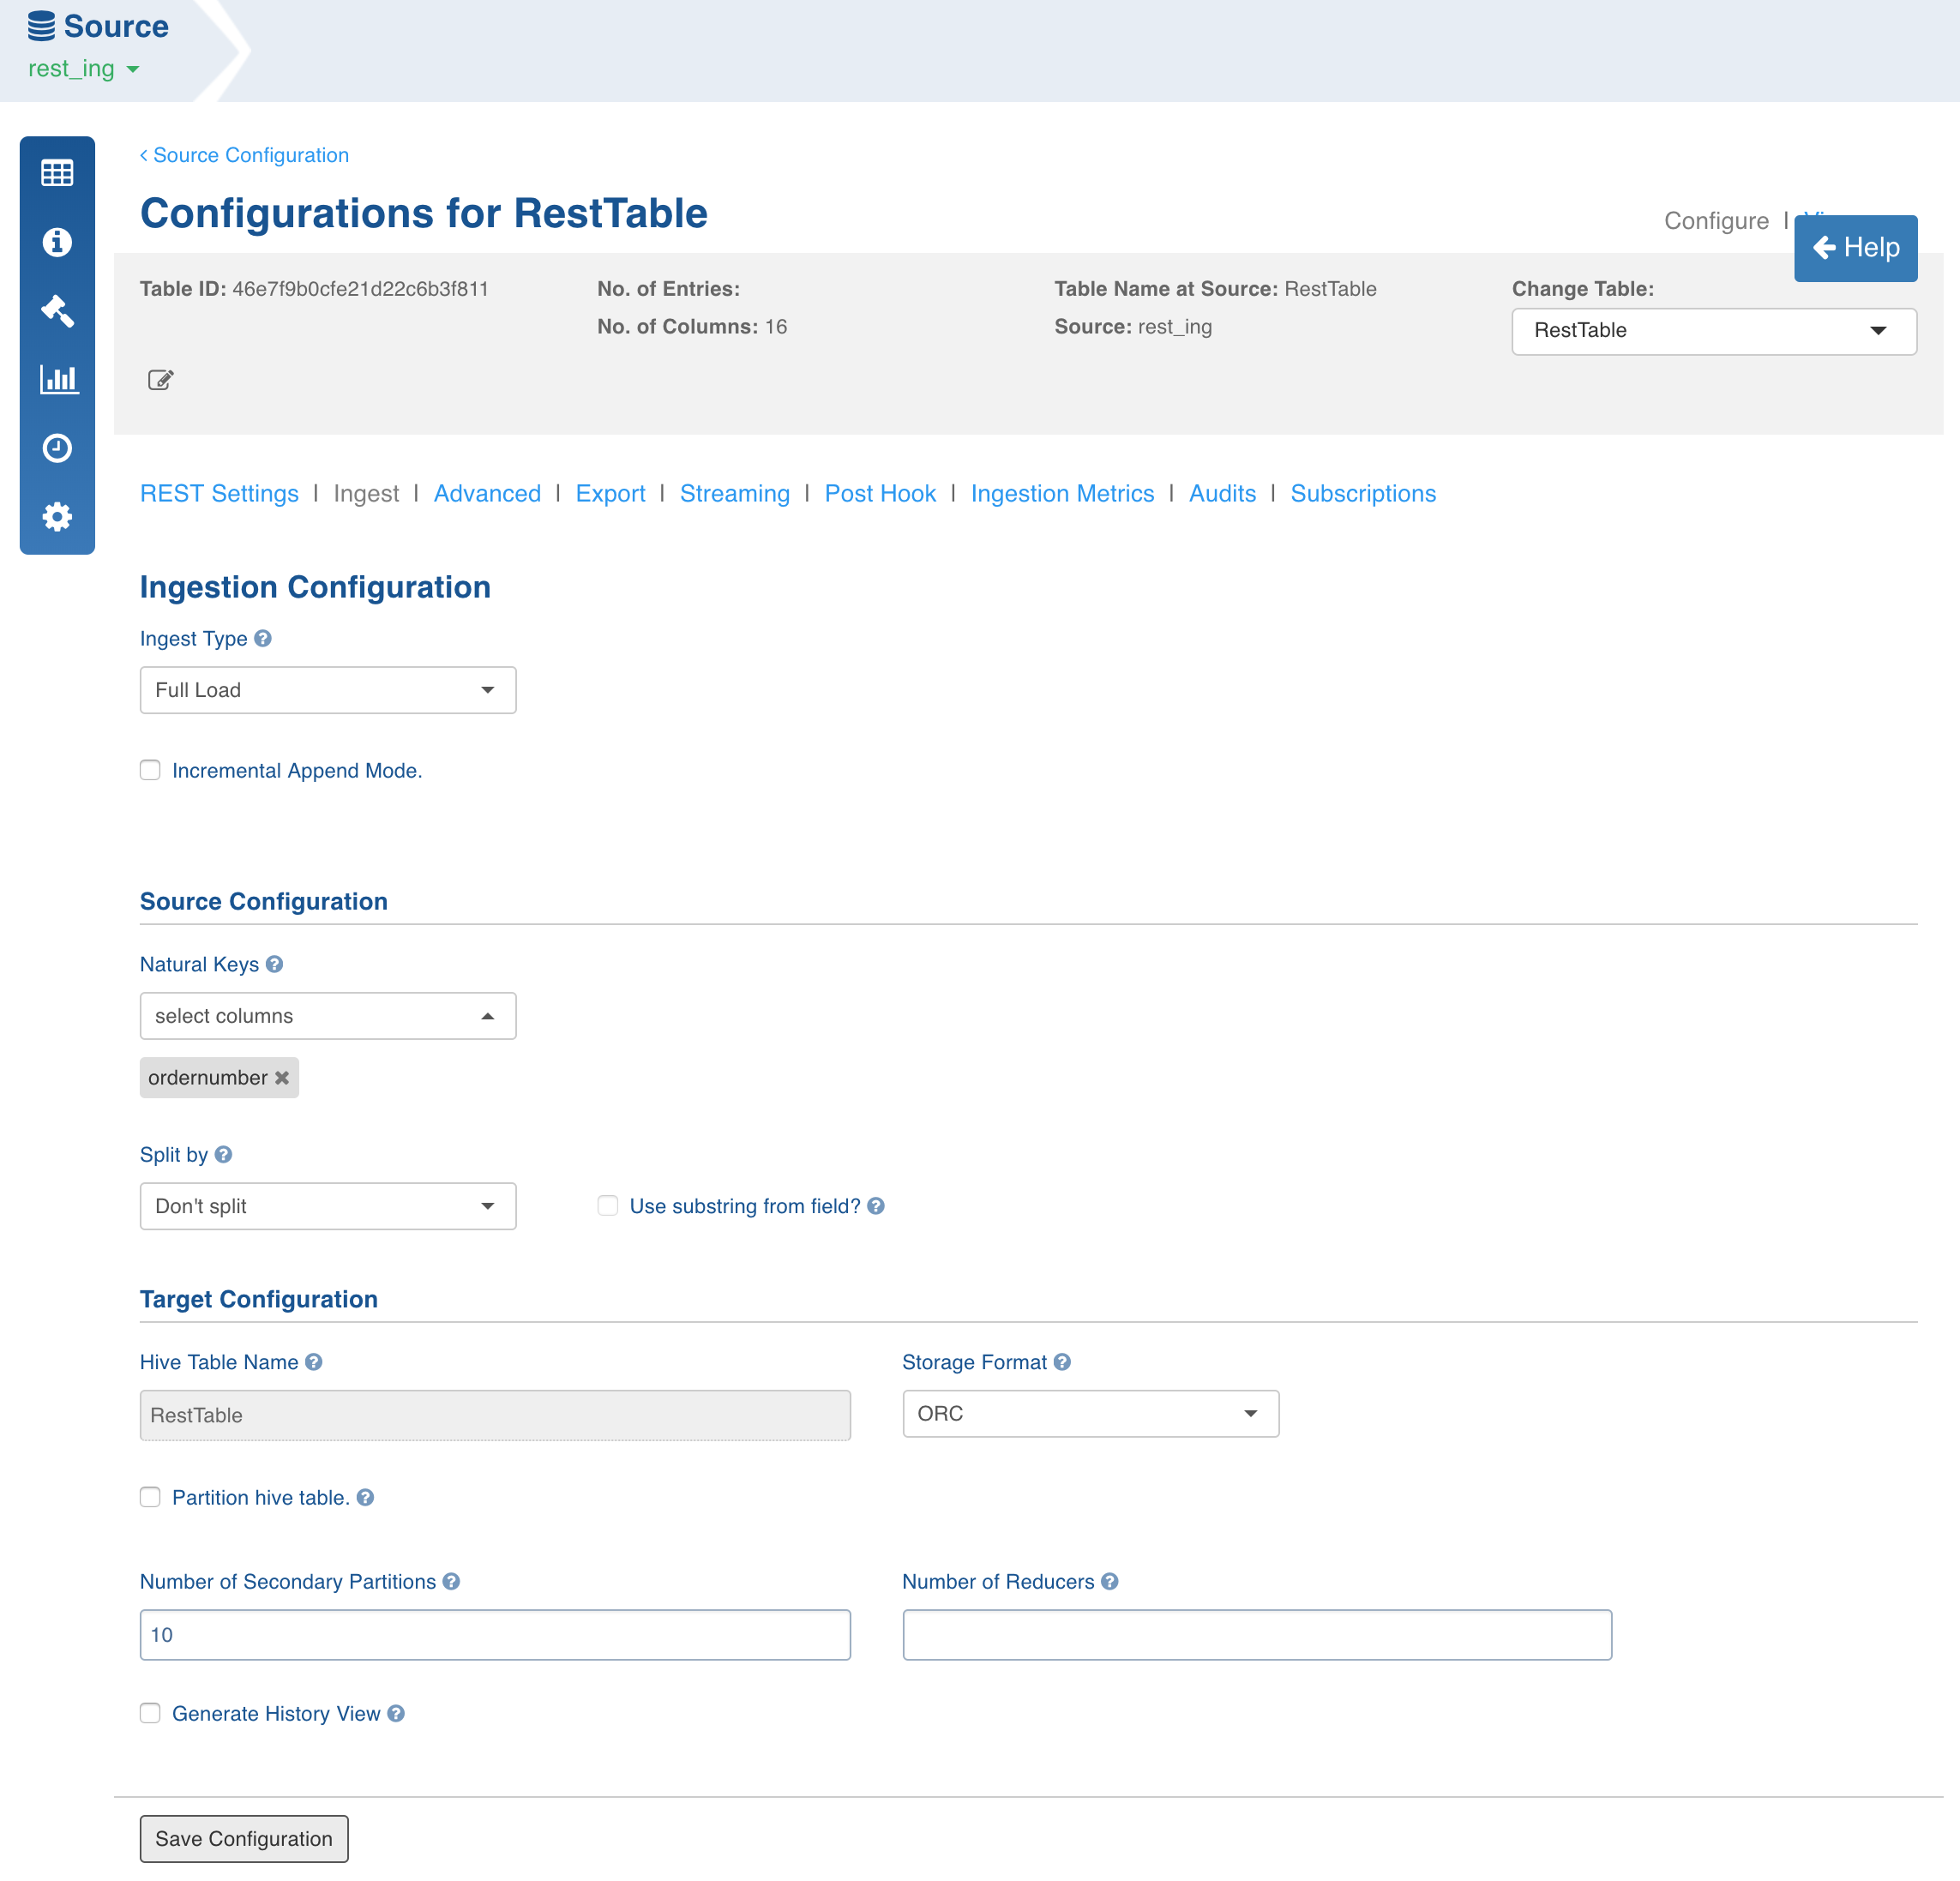Expand the Storage Format ORC dropdown
Image resolution: width=1960 pixels, height=1881 pixels.
[x=1089, y=1414]
